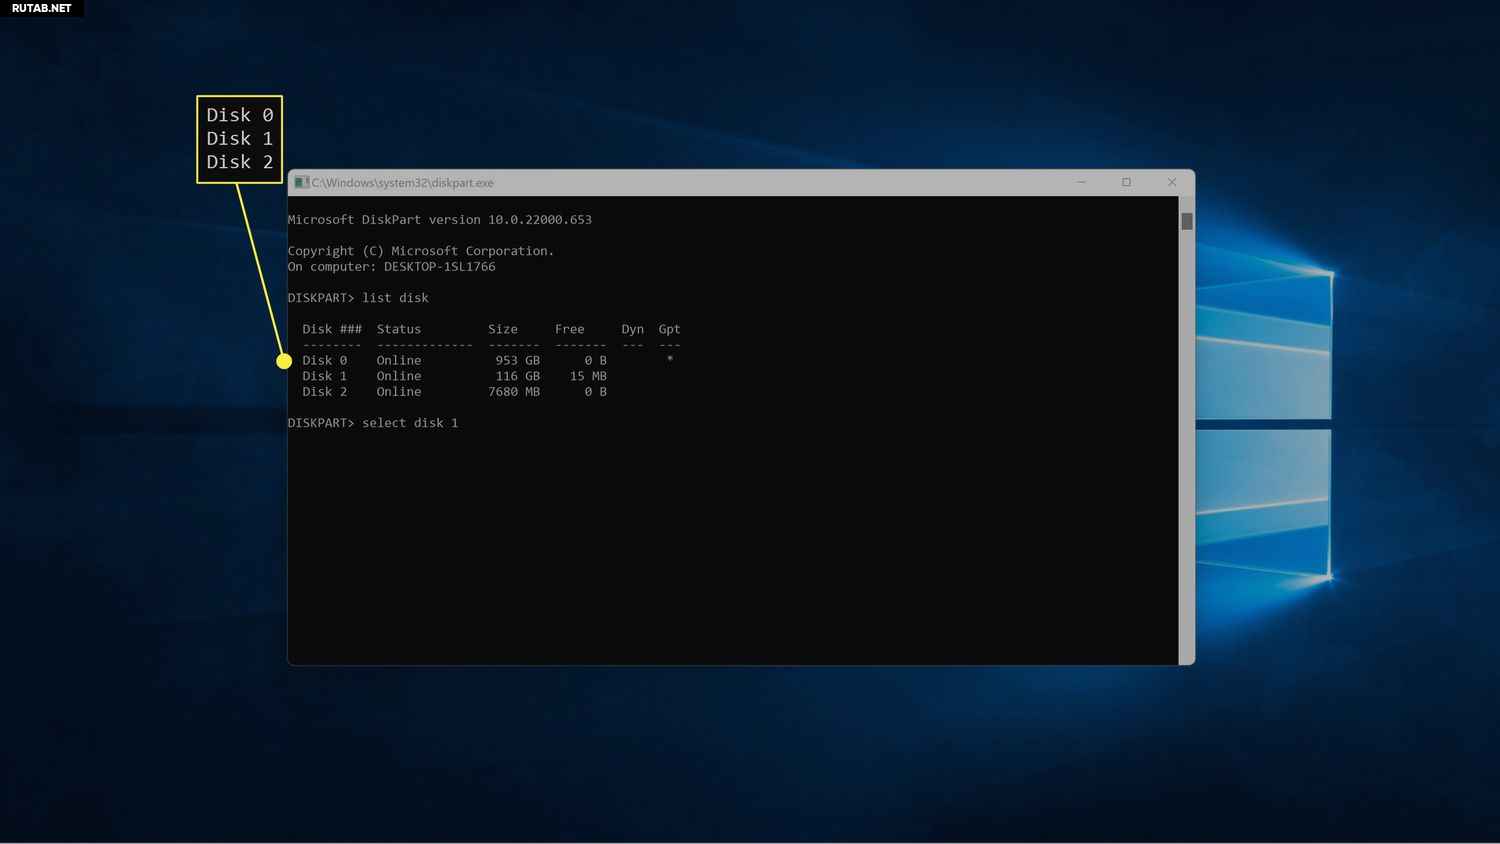Click the console scrollbar thumb
The image size is (1500, 844).
point(1186,221)
